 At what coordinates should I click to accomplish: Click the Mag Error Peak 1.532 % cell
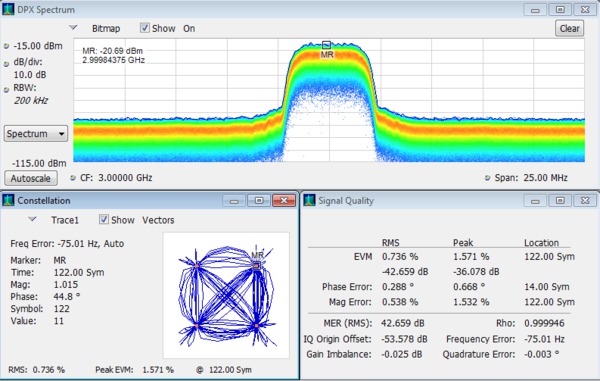coord(471,302)
